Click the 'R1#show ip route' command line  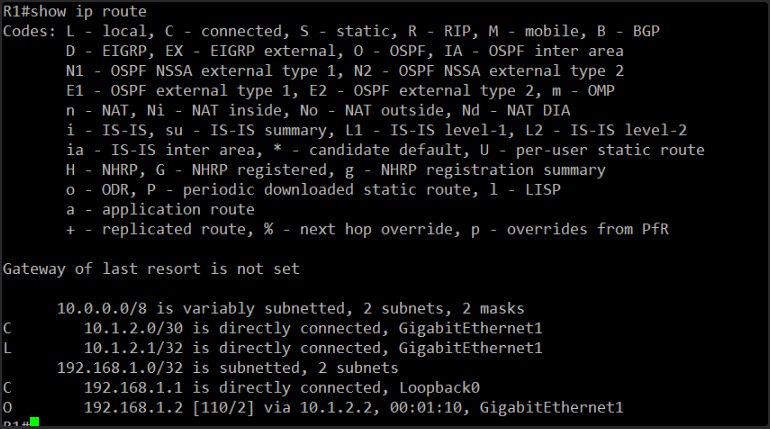[x=75, y=11]
